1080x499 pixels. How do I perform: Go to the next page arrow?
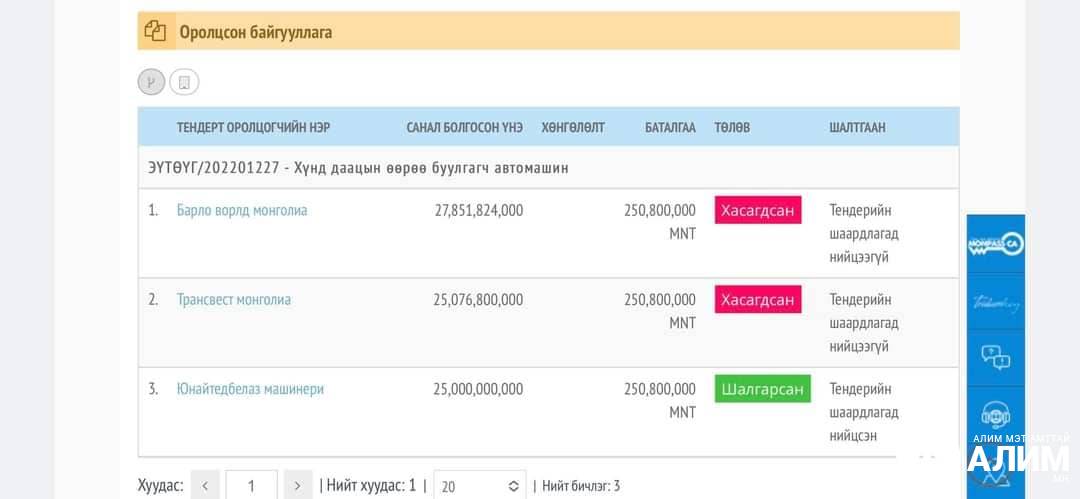298,486
